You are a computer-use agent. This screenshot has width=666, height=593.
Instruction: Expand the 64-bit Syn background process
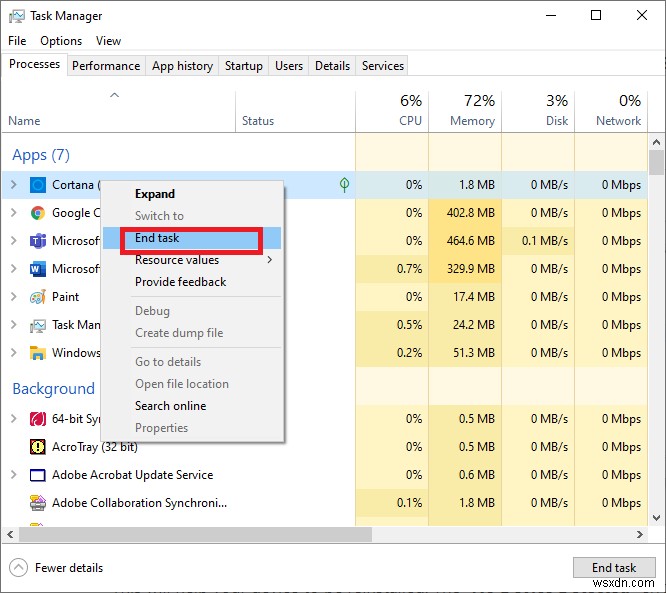point(14,418)
